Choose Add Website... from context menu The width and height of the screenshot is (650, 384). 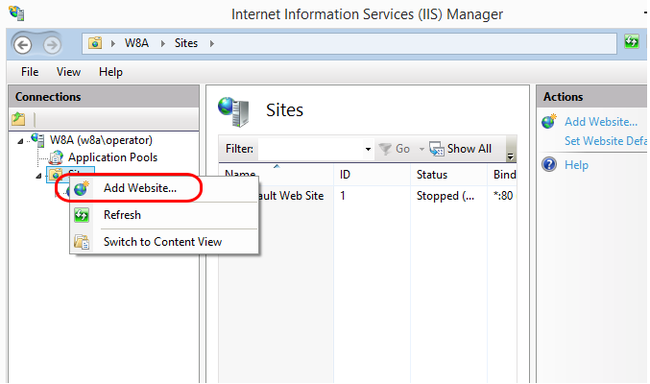click(140, 188)
